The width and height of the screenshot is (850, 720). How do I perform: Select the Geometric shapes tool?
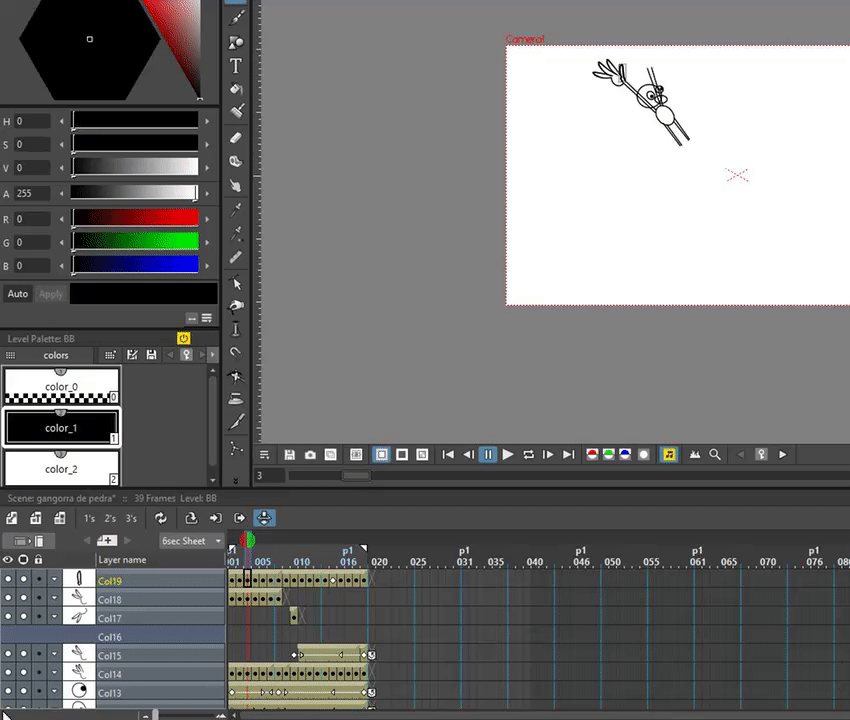pyautogui.click(x=236, y=42)
